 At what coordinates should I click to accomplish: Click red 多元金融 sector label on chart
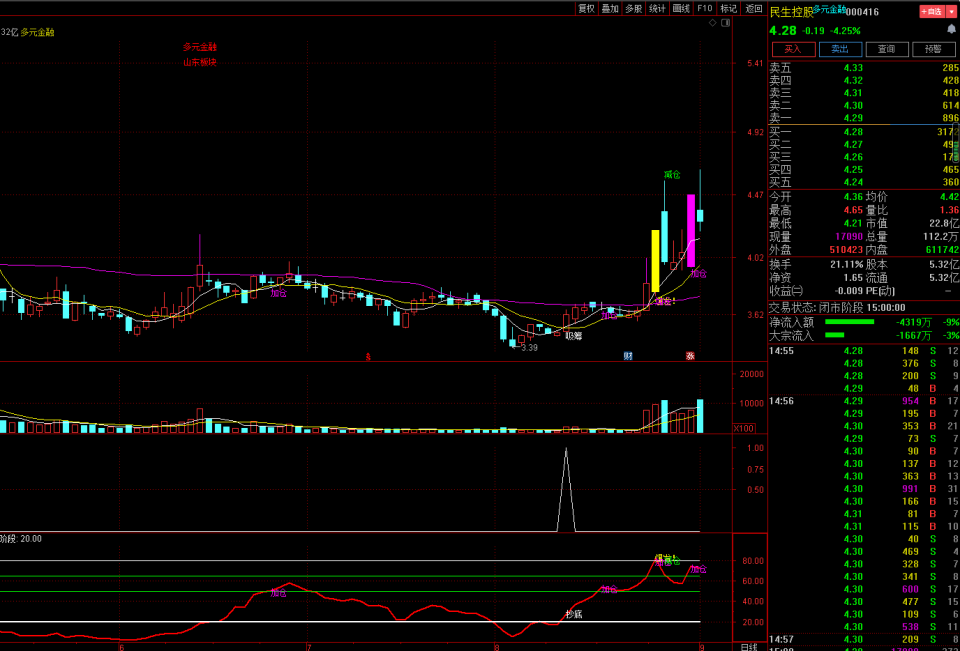pyautogui.click(x=200, y=47)
